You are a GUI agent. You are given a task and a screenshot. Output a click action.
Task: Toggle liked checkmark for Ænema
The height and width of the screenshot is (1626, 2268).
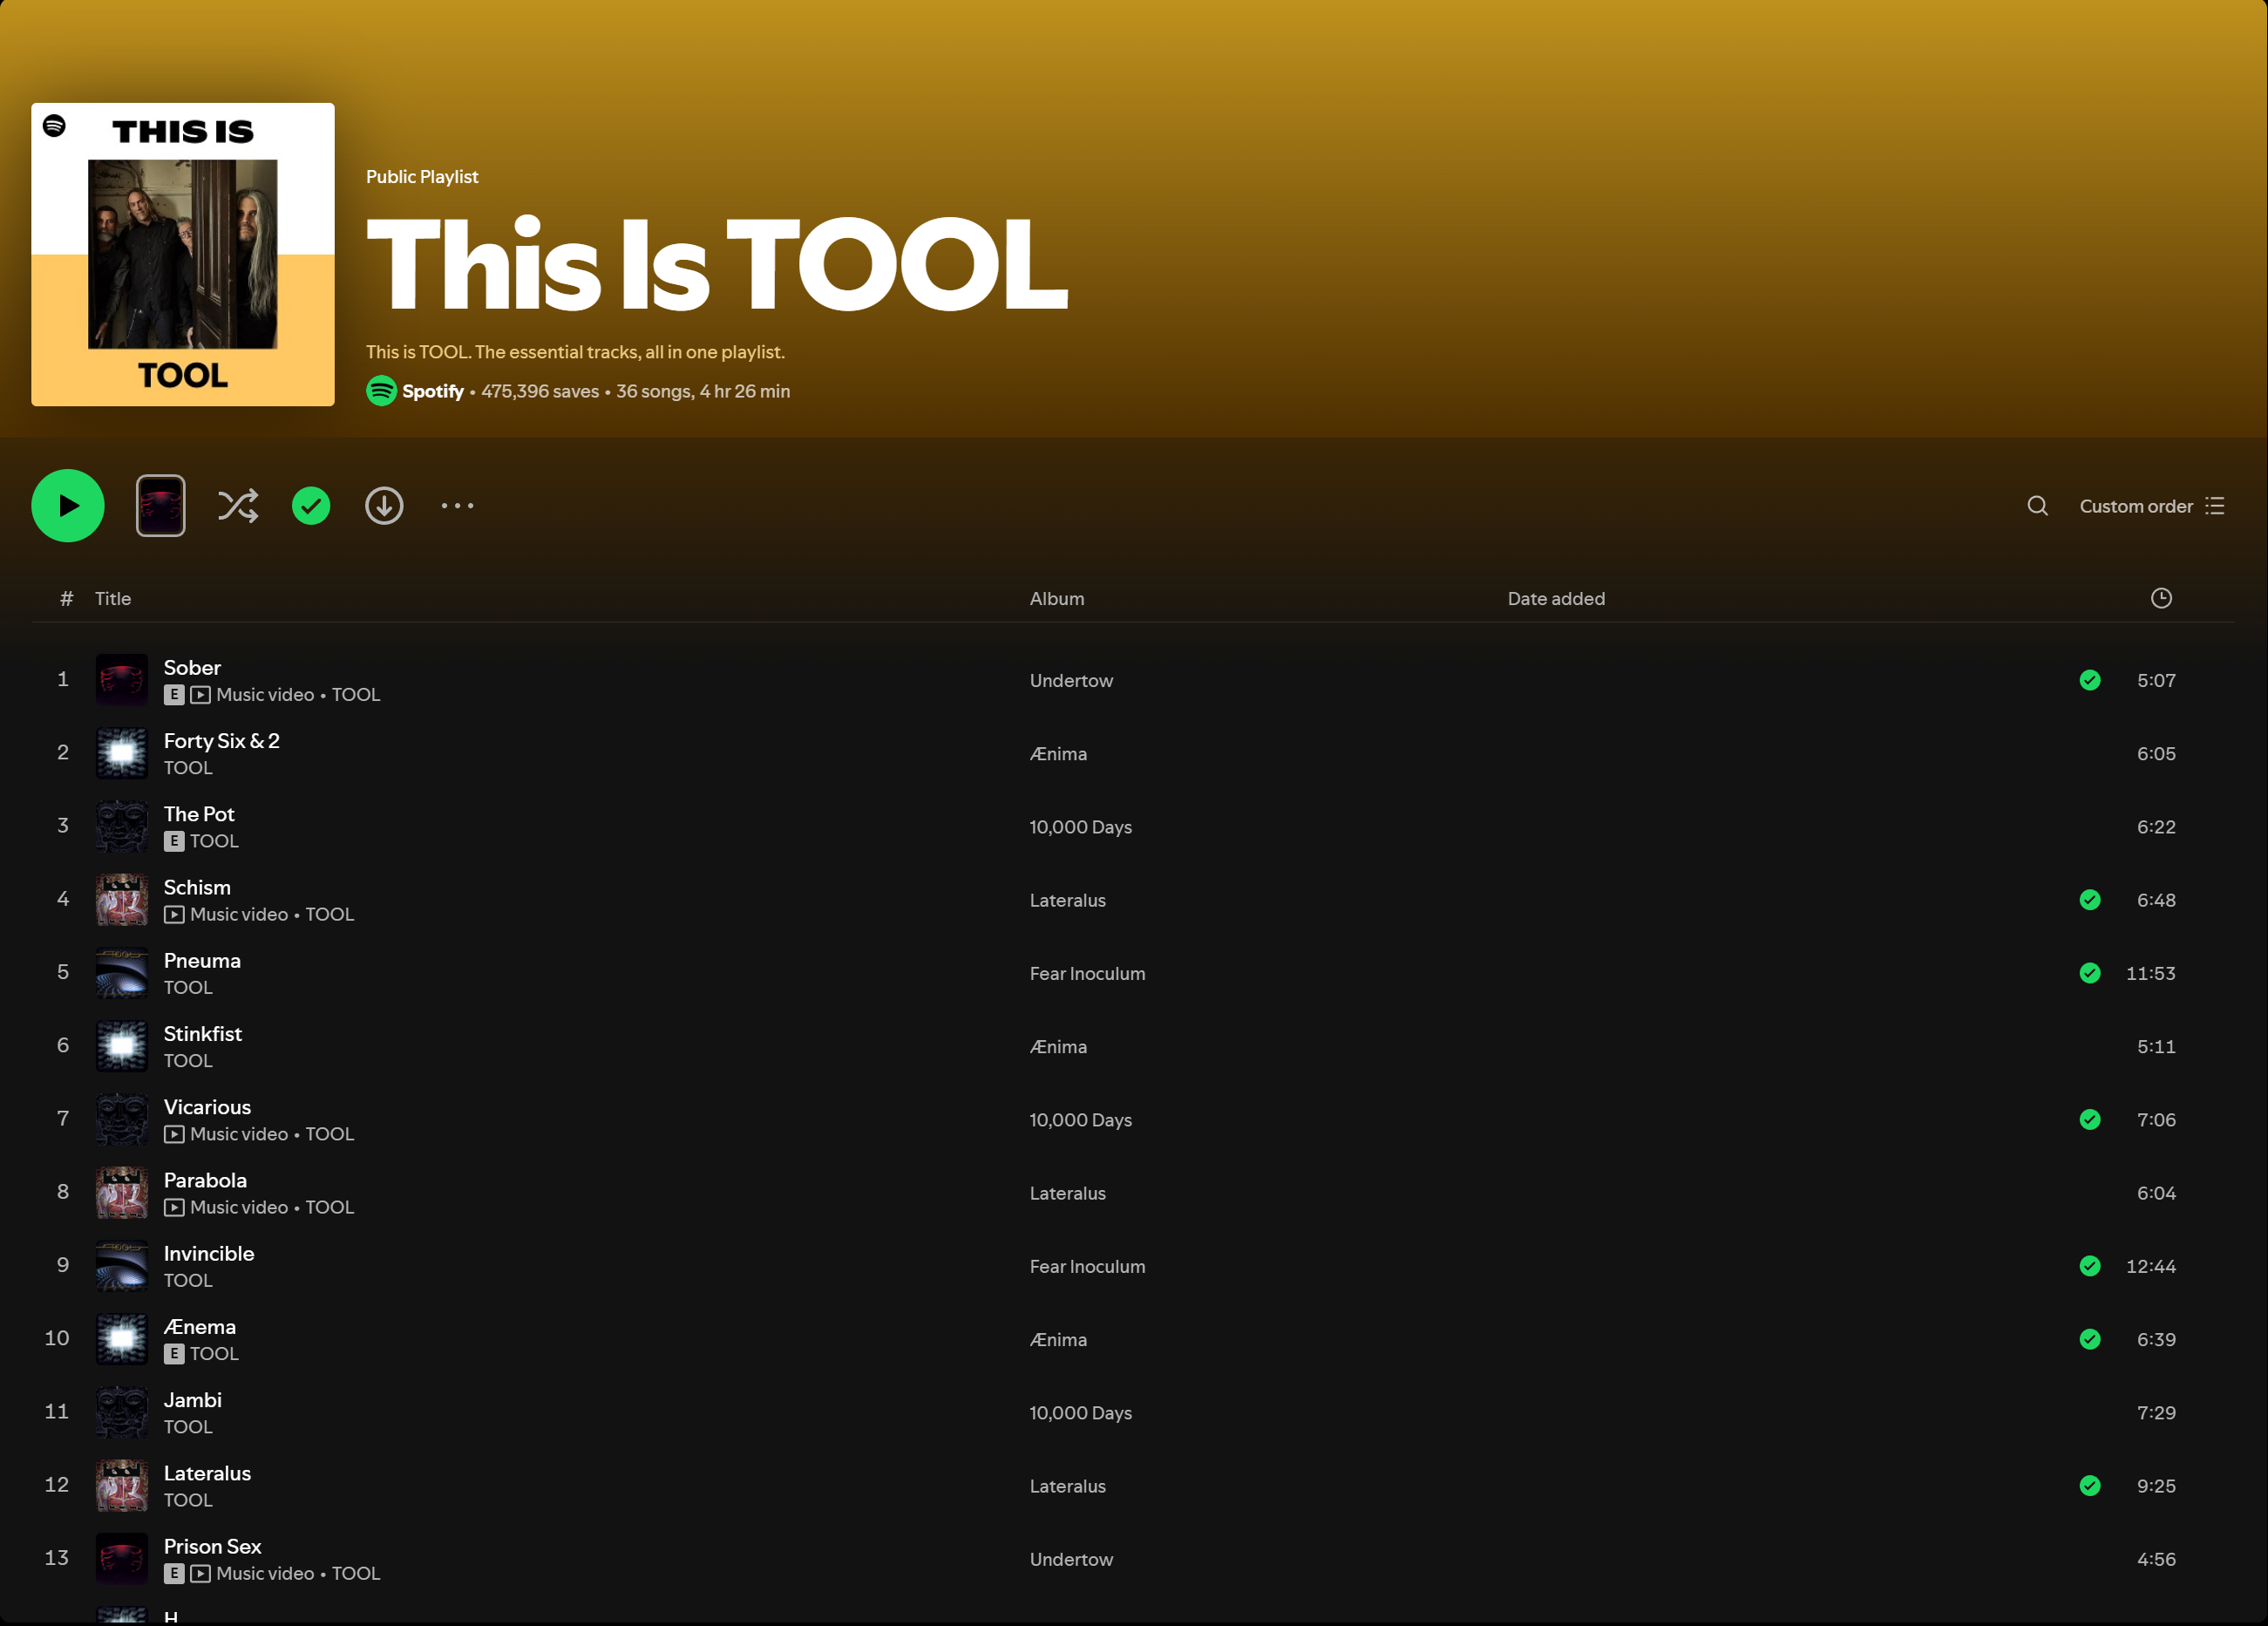pos(2090,1339)
